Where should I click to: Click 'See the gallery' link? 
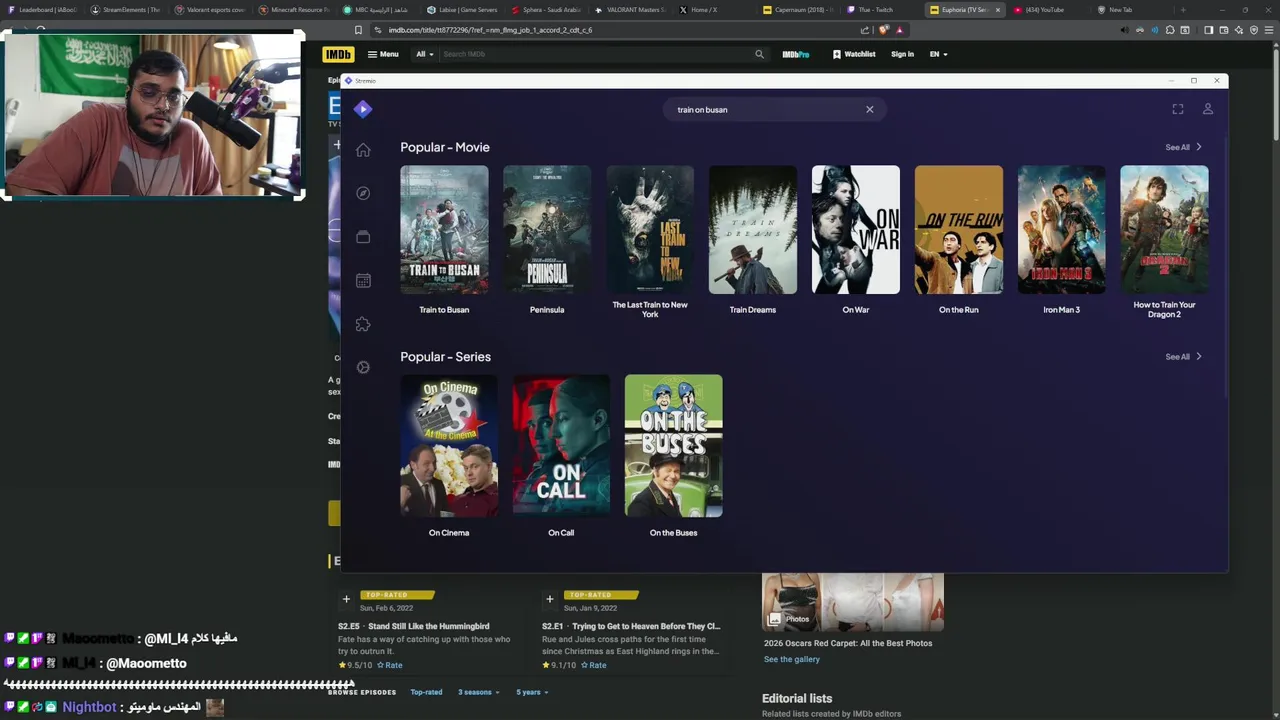click(792, 659)
